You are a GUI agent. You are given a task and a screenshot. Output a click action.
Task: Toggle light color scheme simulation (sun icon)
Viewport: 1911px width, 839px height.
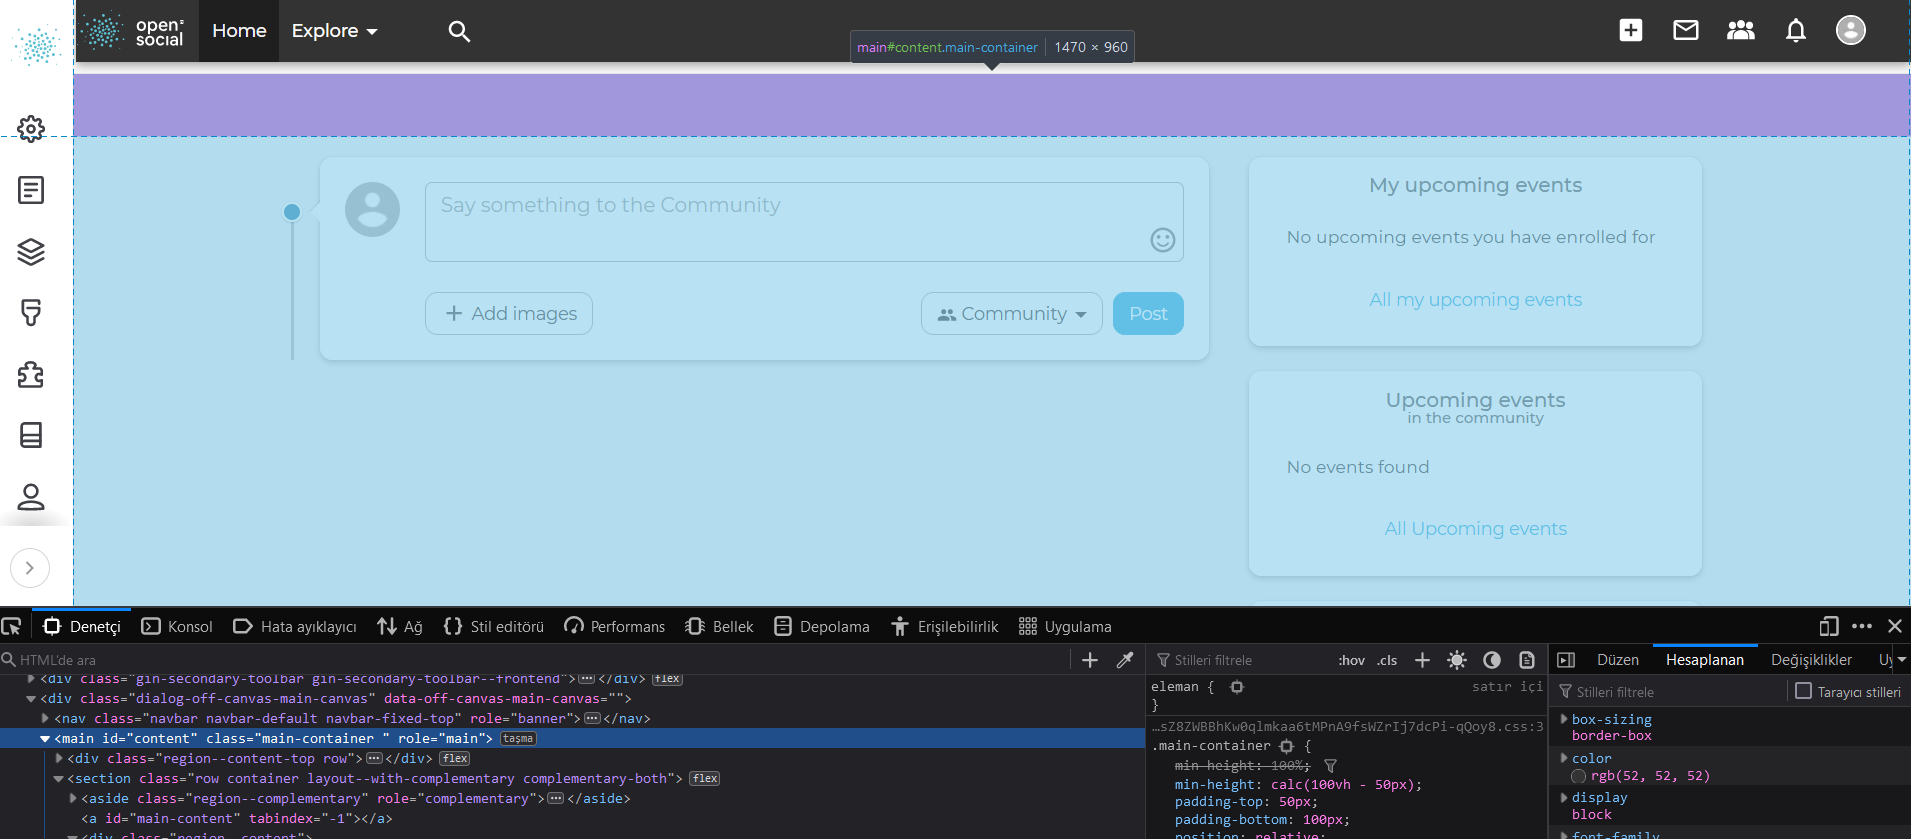(1457, 660)
